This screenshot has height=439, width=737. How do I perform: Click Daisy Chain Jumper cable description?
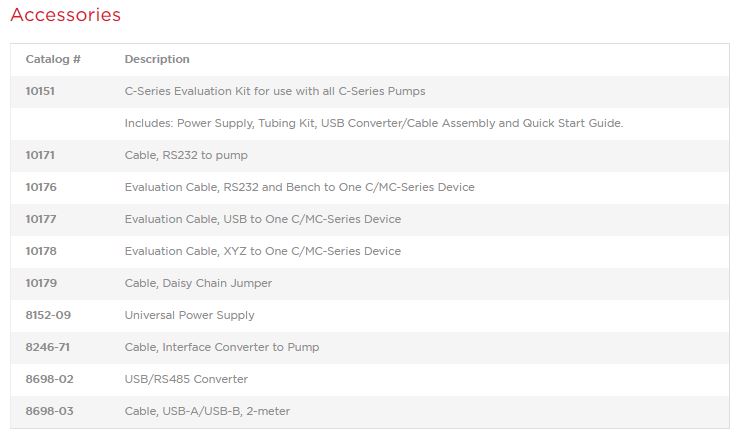pos(198,283)
